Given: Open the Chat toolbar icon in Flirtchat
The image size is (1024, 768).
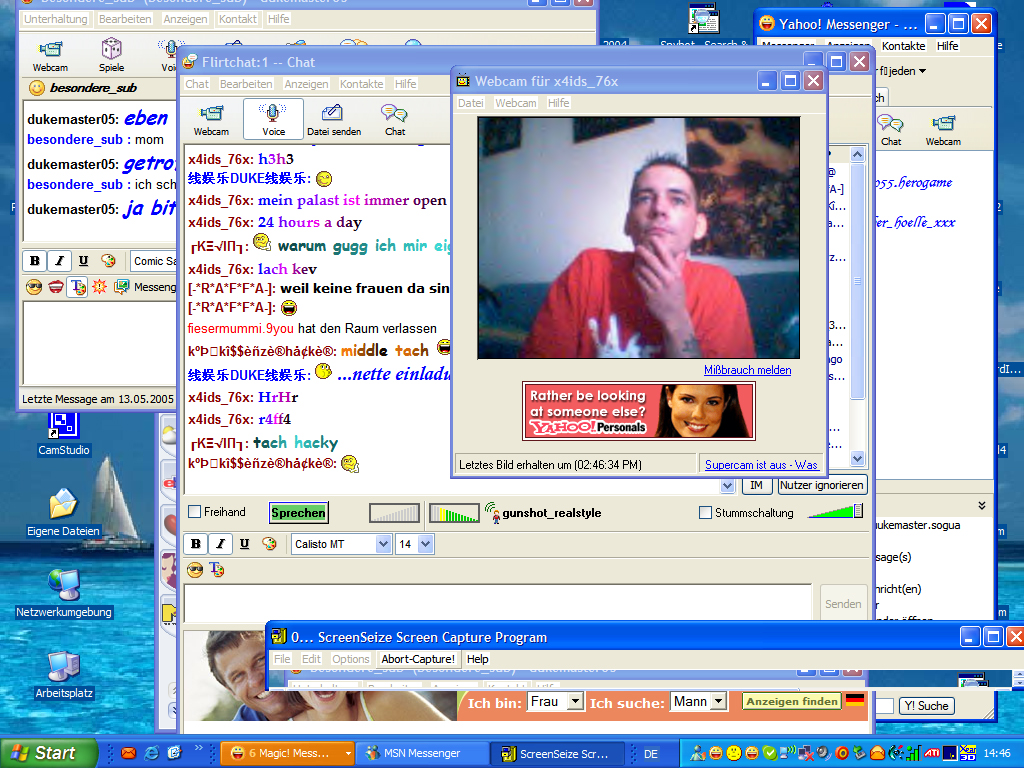Looking at the screenshot, I should (394, 120).
